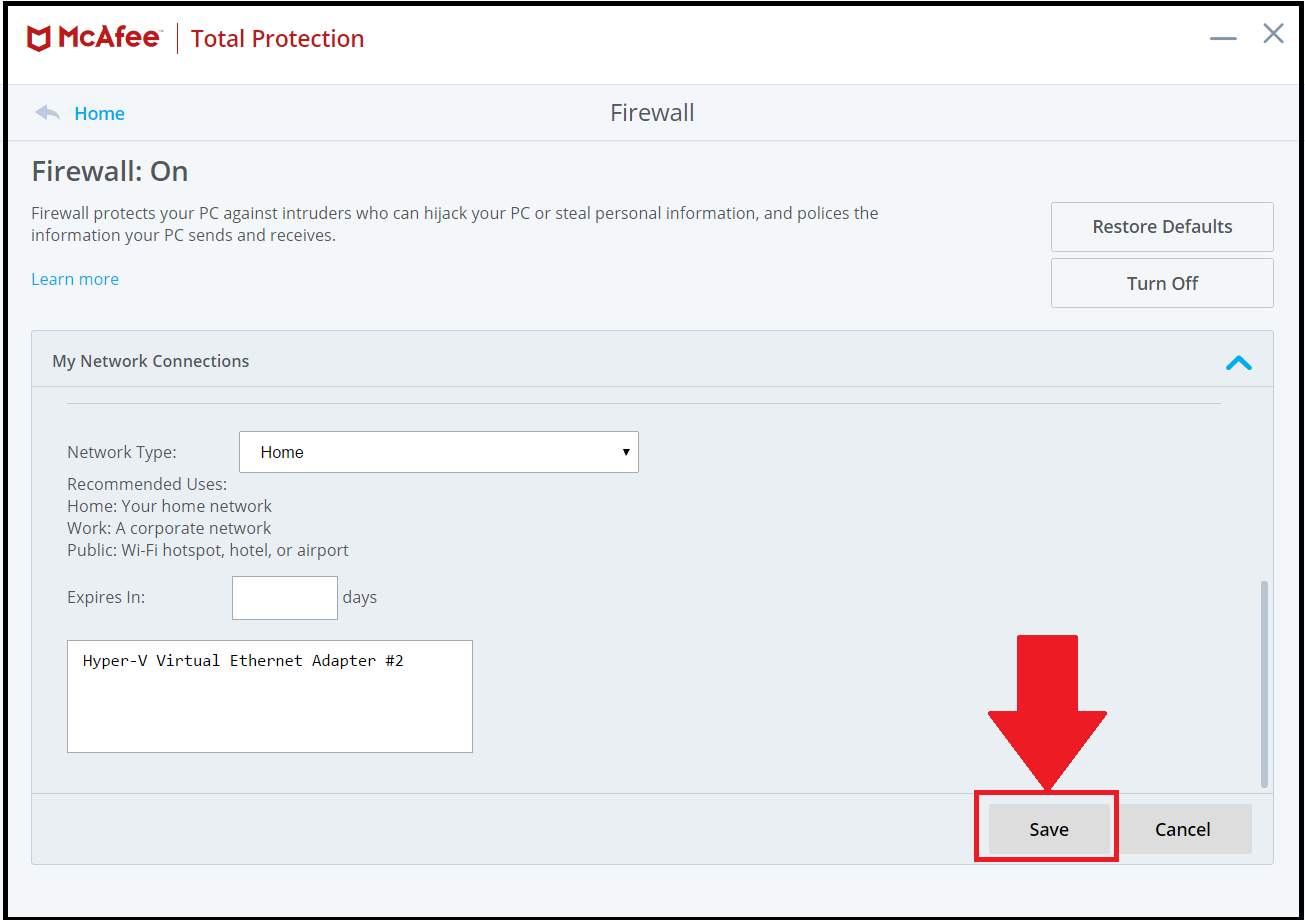Collapse the My Network Connections chevron
Image resolution: width=1305 pixels, height=920 pixels.
click(1238, 362)
